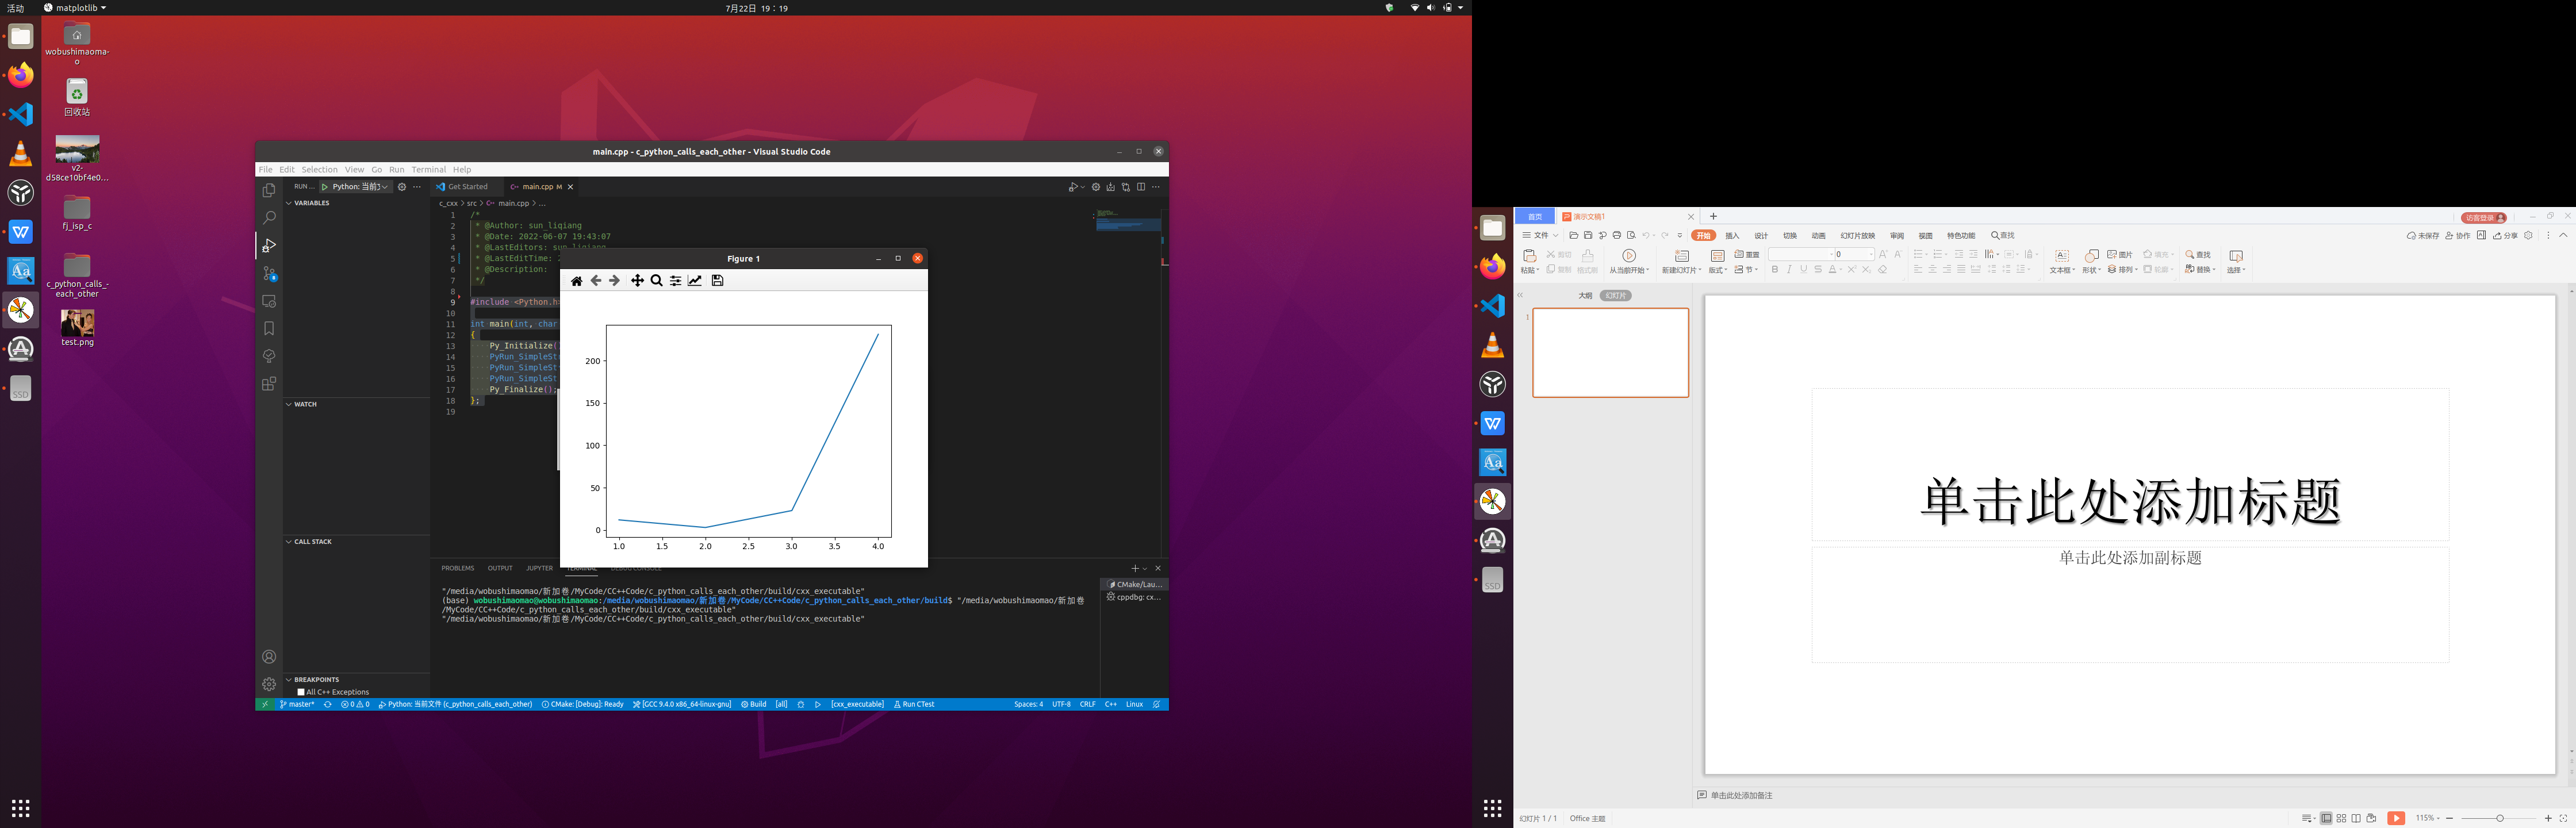Switch to 大纲 outline tab in WPS
The height and width of the screenshot is (828, 2576).
click(1585, 296)
